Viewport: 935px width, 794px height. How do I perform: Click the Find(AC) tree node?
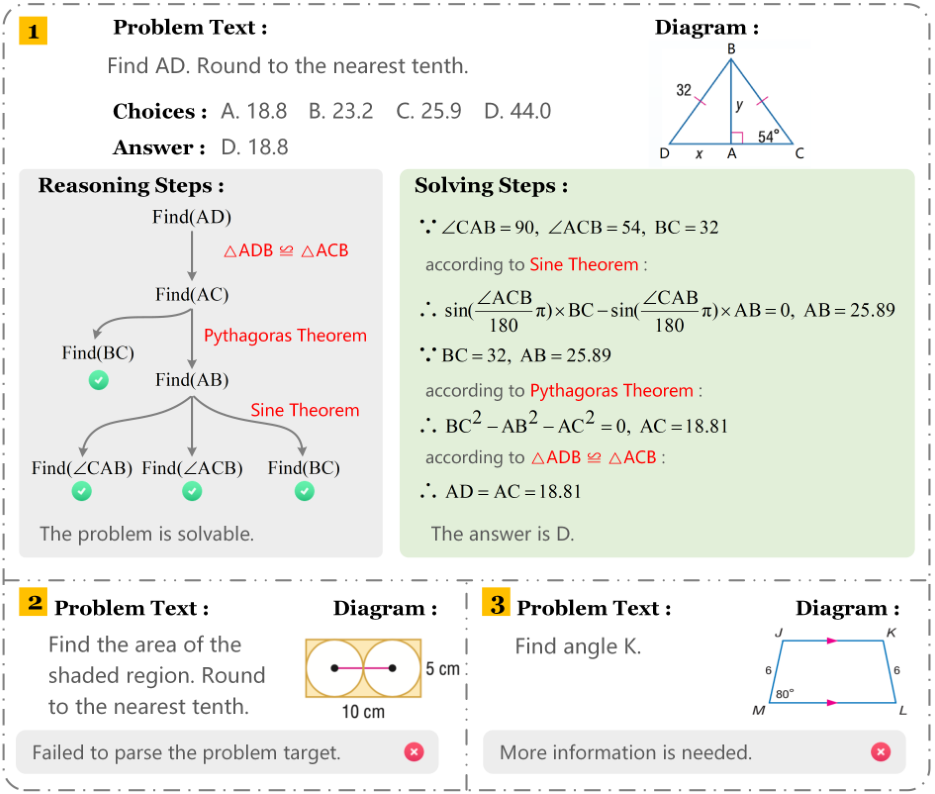point(192,294)
